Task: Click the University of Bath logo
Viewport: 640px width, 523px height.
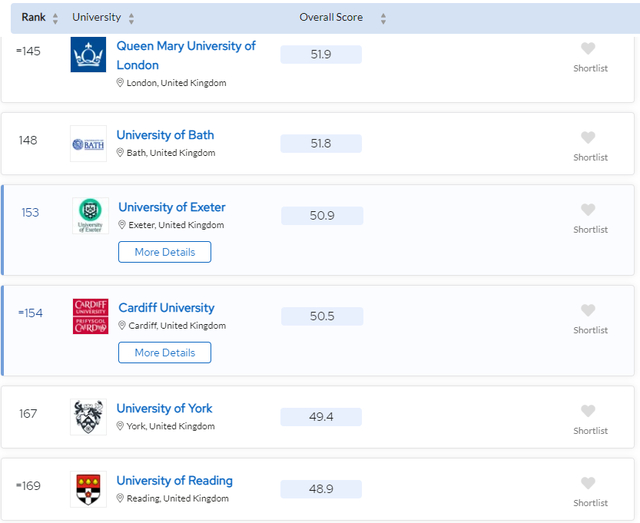Action: tap(88, 144)
